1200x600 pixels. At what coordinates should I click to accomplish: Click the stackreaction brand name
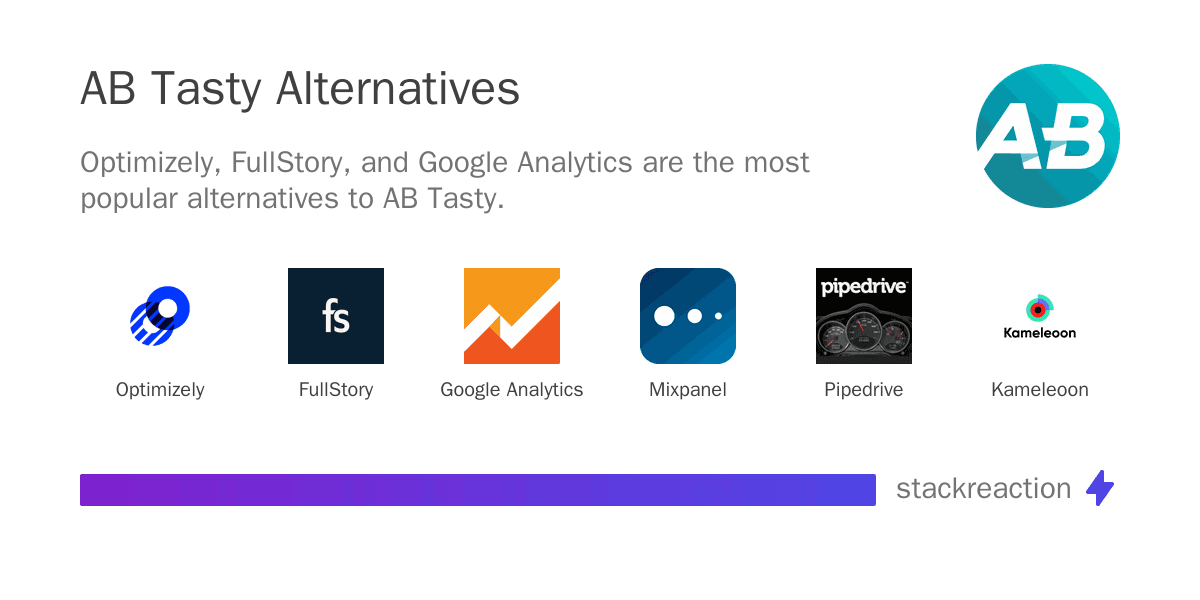[984, 488]
